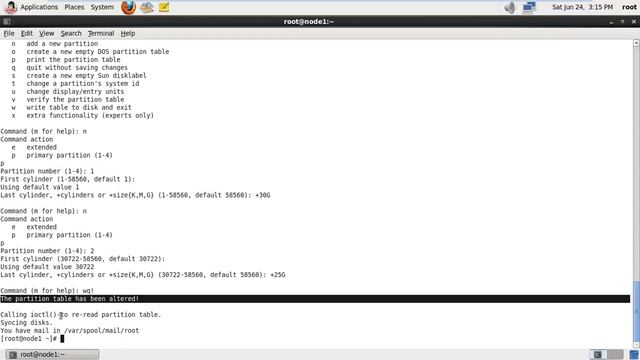Open the notes launcher icon
The width and height of the screenshot is (640, 360).
point(164,7)
